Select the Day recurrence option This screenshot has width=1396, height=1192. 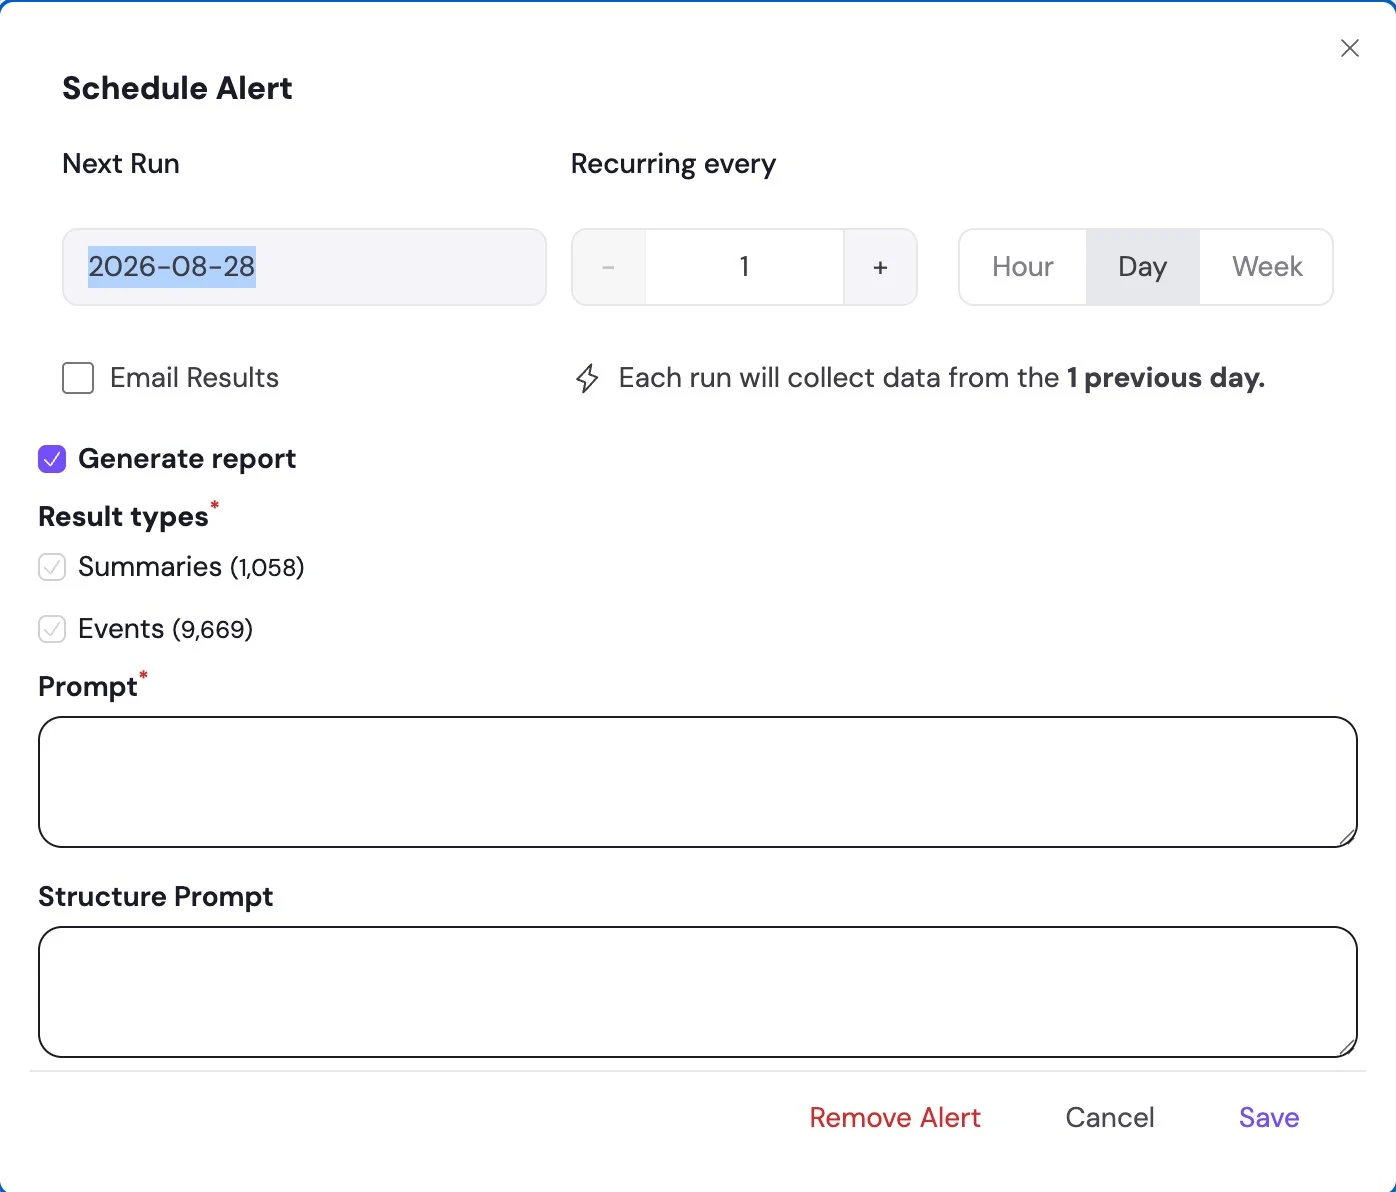pyautogui.click(x=1142, y=267)
